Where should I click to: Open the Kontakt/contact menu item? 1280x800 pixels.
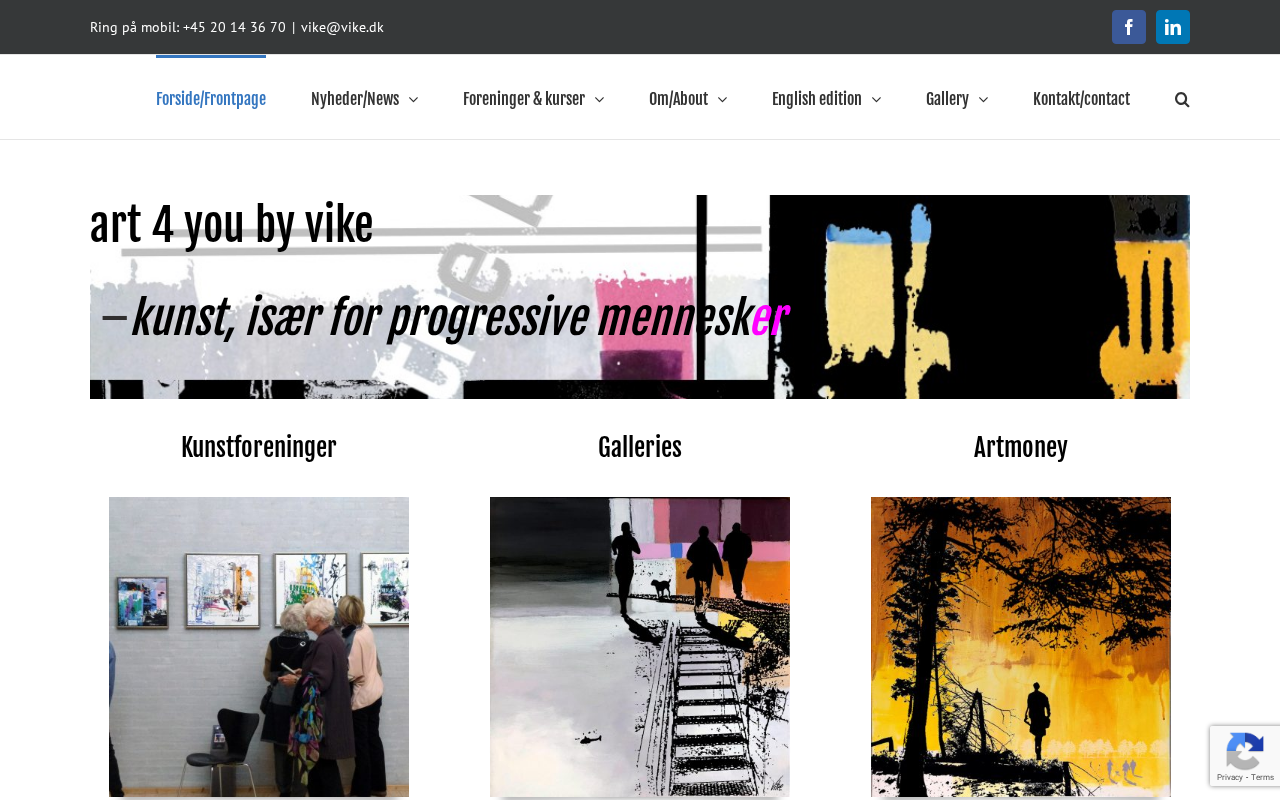pyautogui.click(x=1081, y=99)
